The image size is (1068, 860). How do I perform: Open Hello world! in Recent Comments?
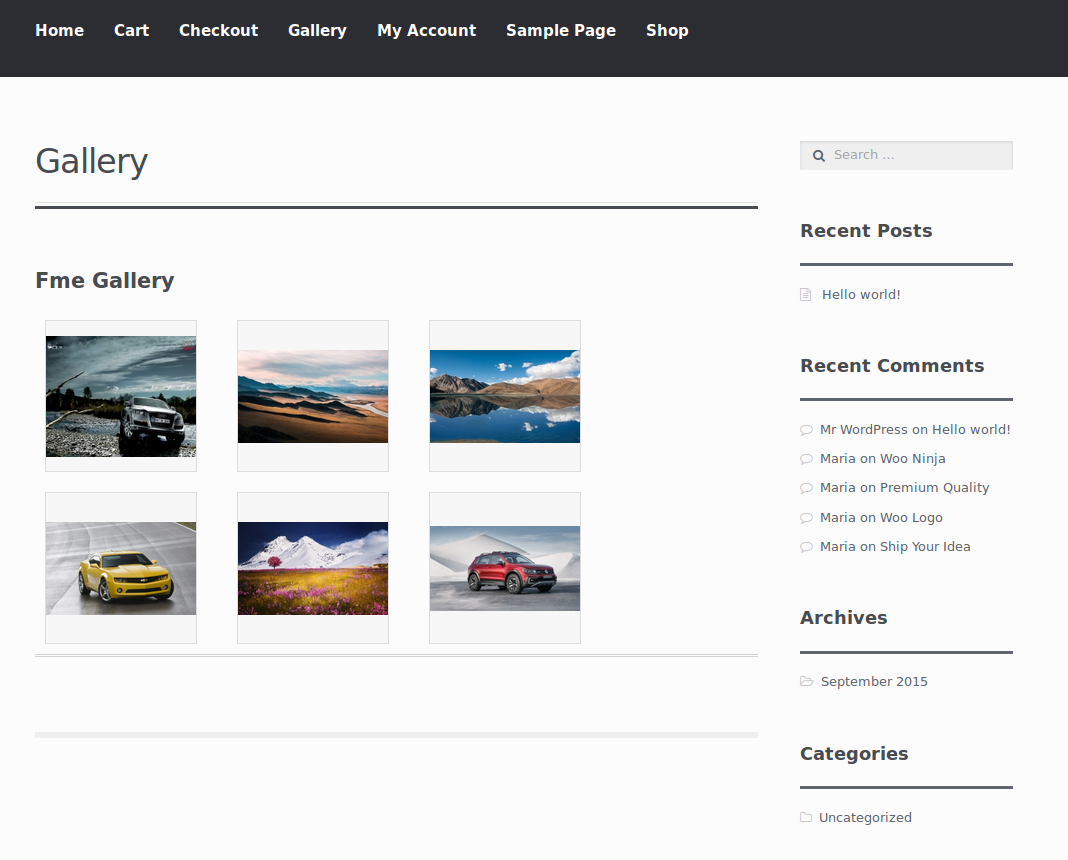pos(971,430)
